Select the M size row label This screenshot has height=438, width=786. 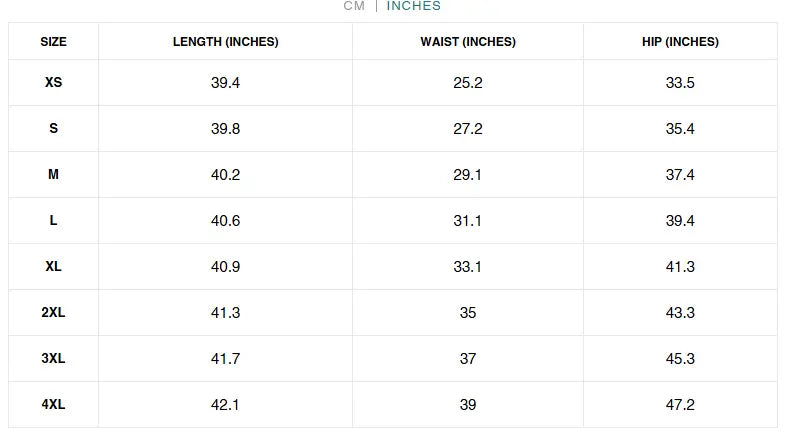pyautogui.click(x=54, y=175)
